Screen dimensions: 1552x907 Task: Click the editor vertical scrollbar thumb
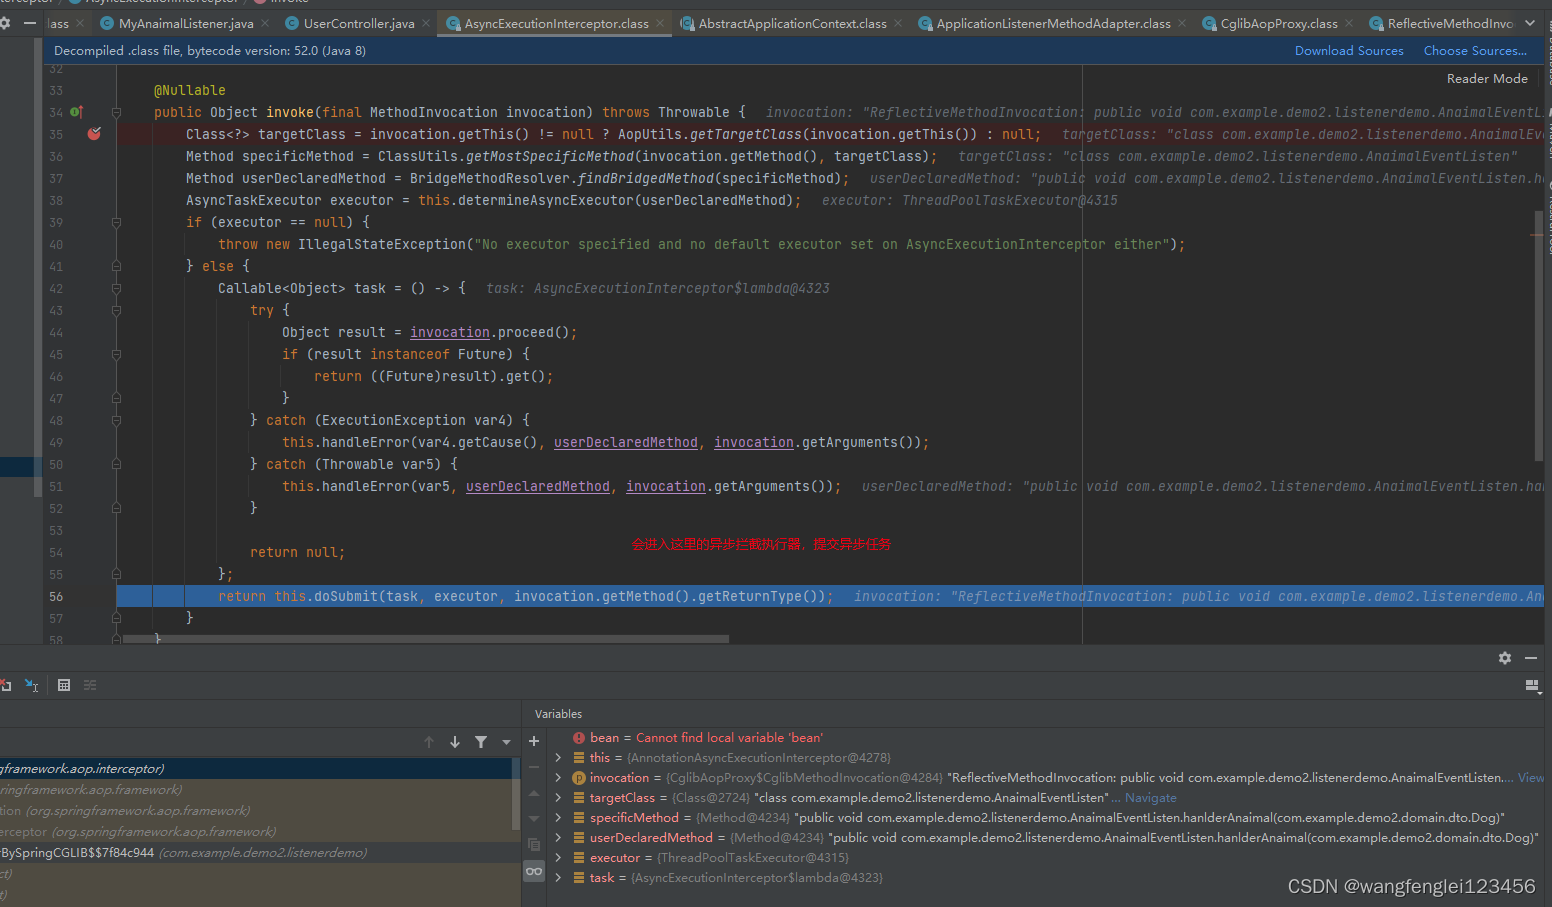coord(1539,335)
